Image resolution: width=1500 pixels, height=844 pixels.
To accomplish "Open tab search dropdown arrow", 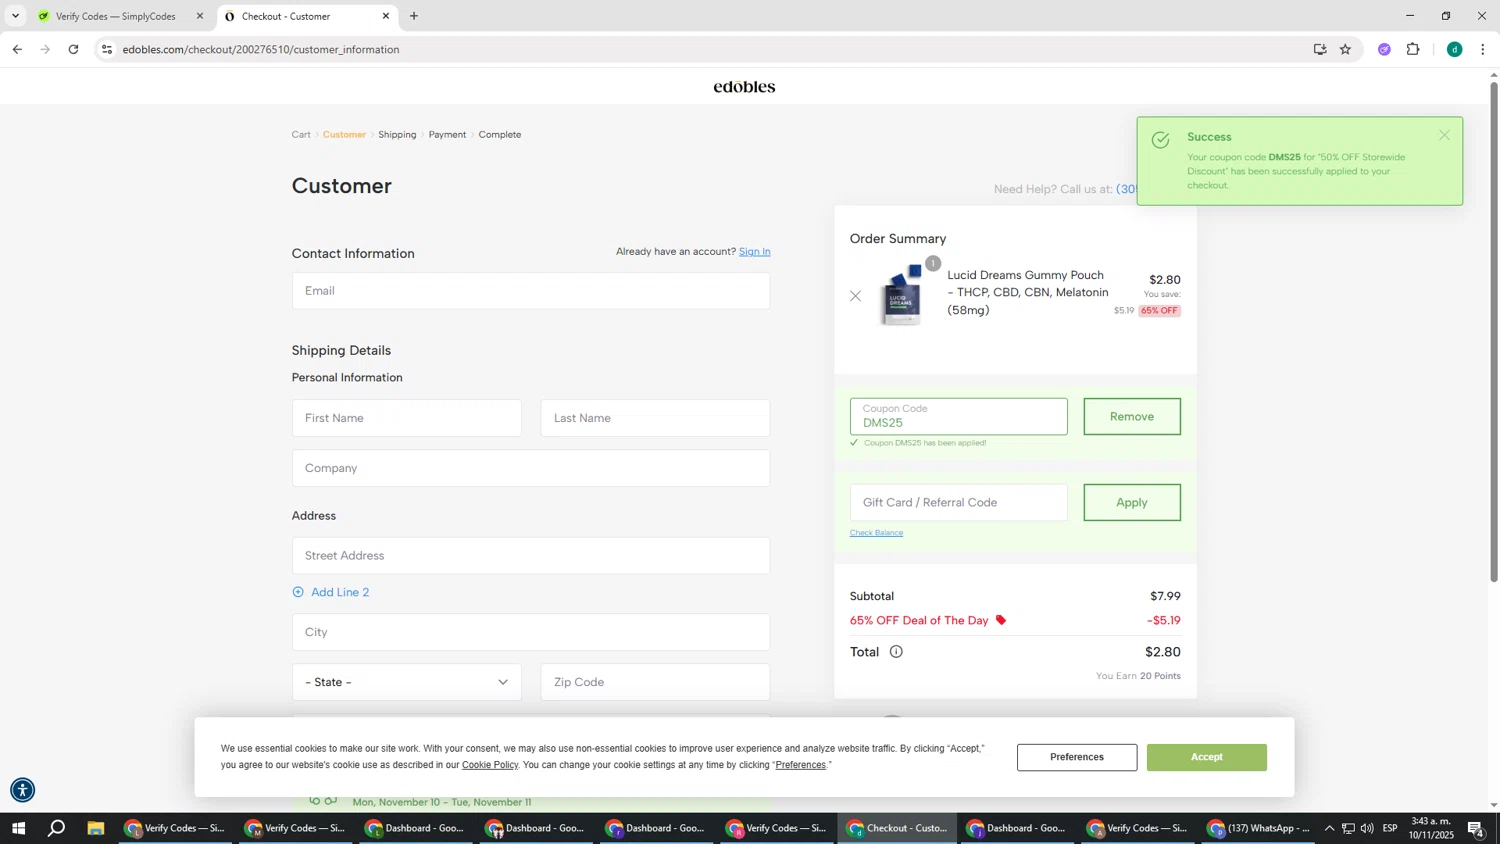I will [x=15, y=16].
